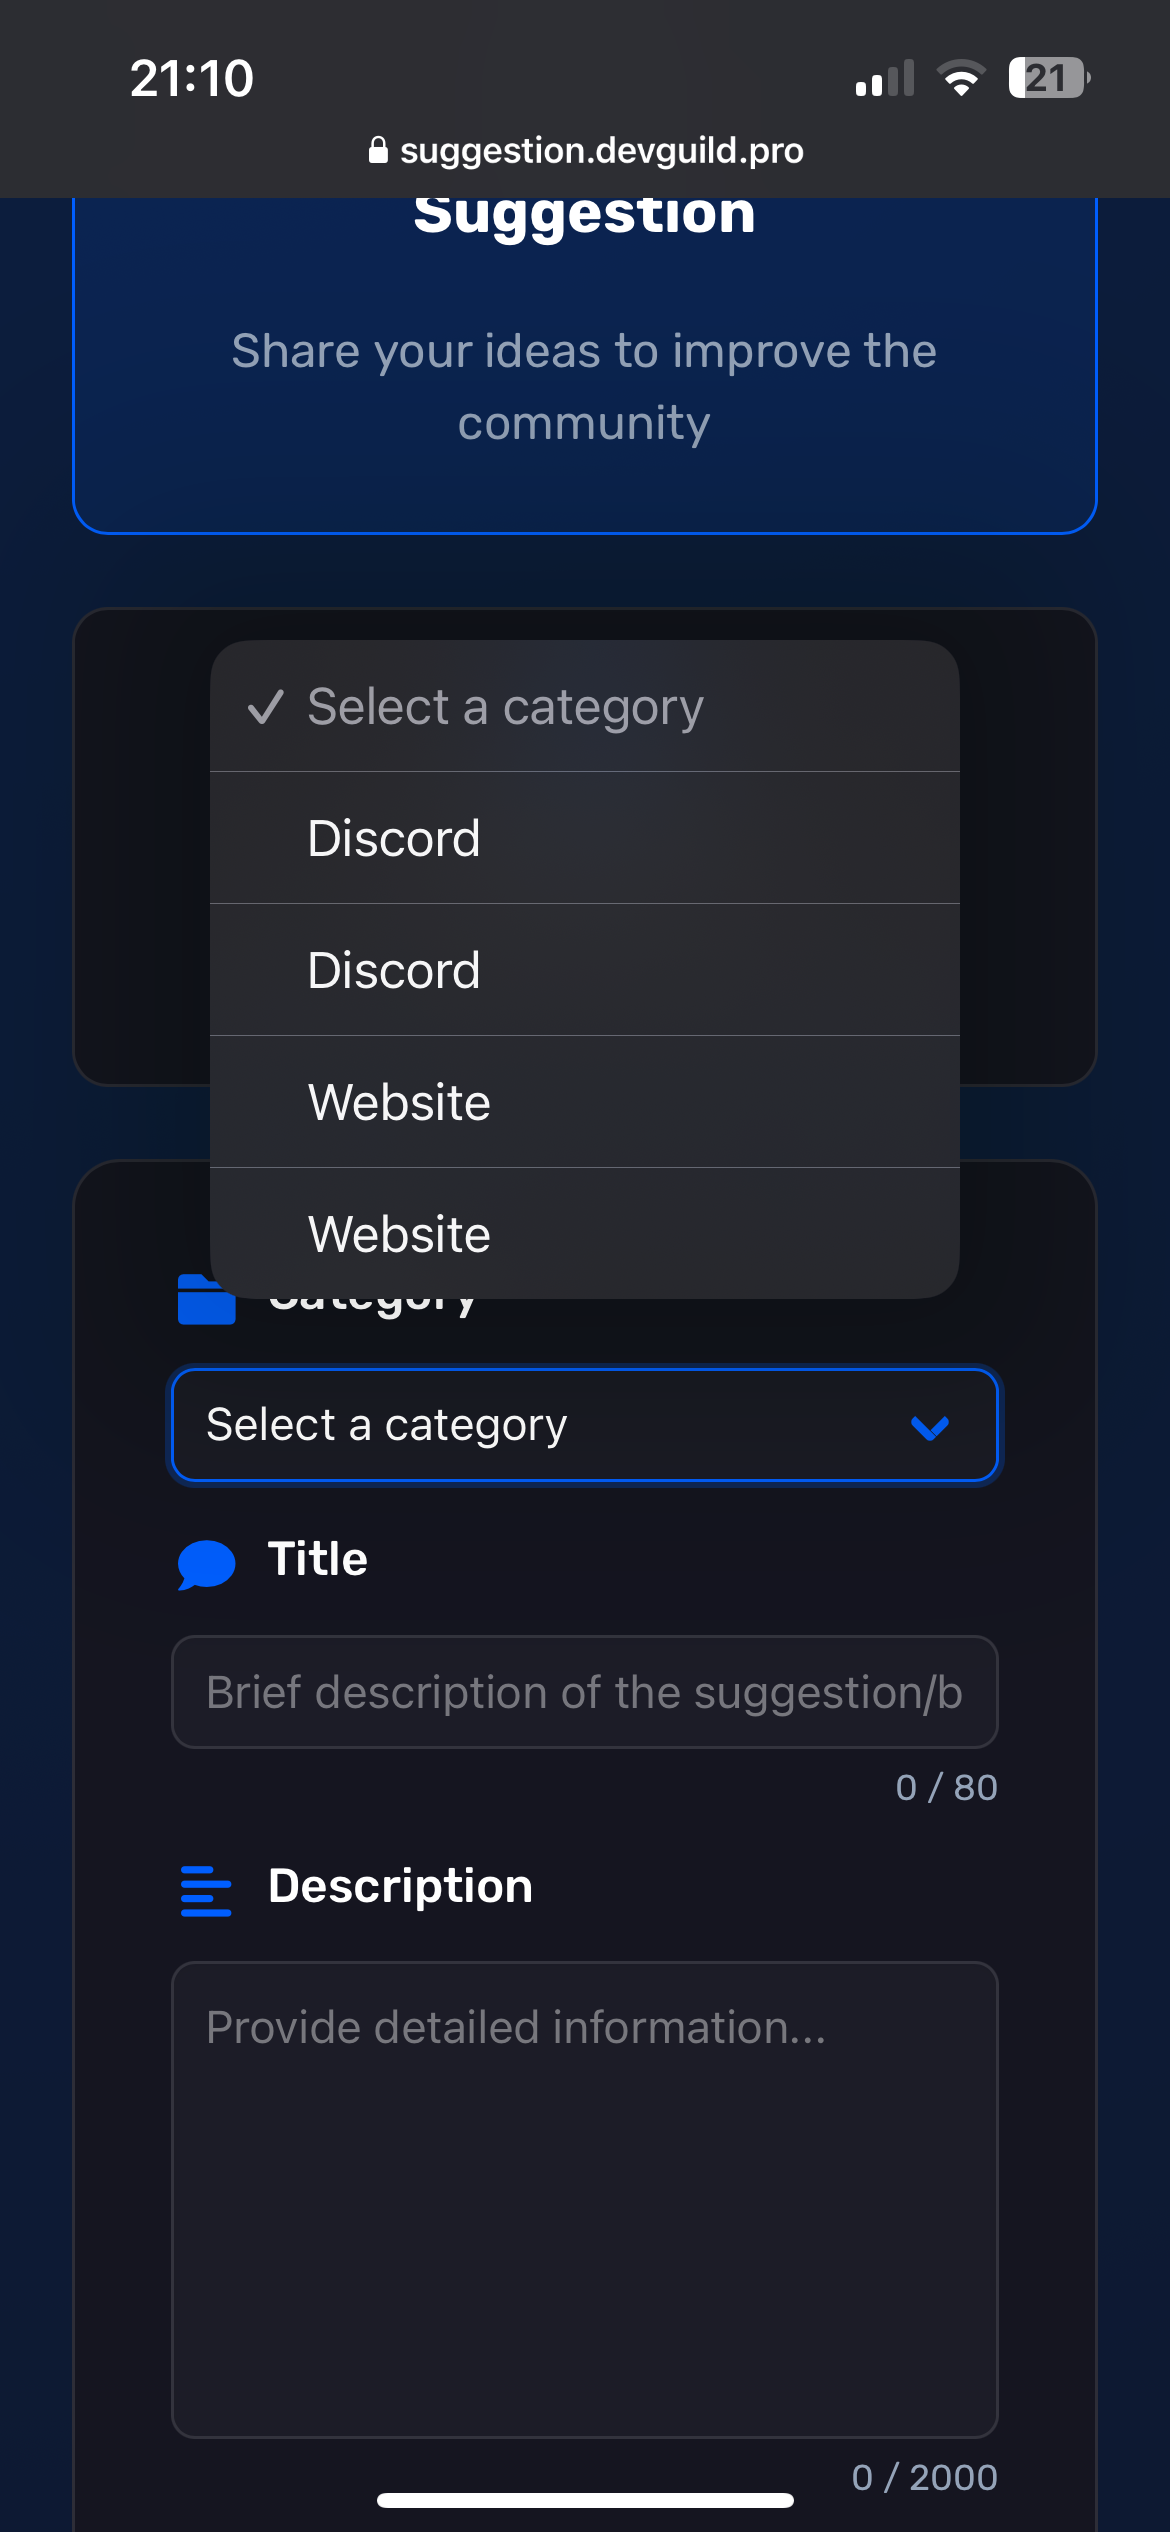Select the second Discord entry in the list
The image size is (1170, 2532).
tap(585, 970)
